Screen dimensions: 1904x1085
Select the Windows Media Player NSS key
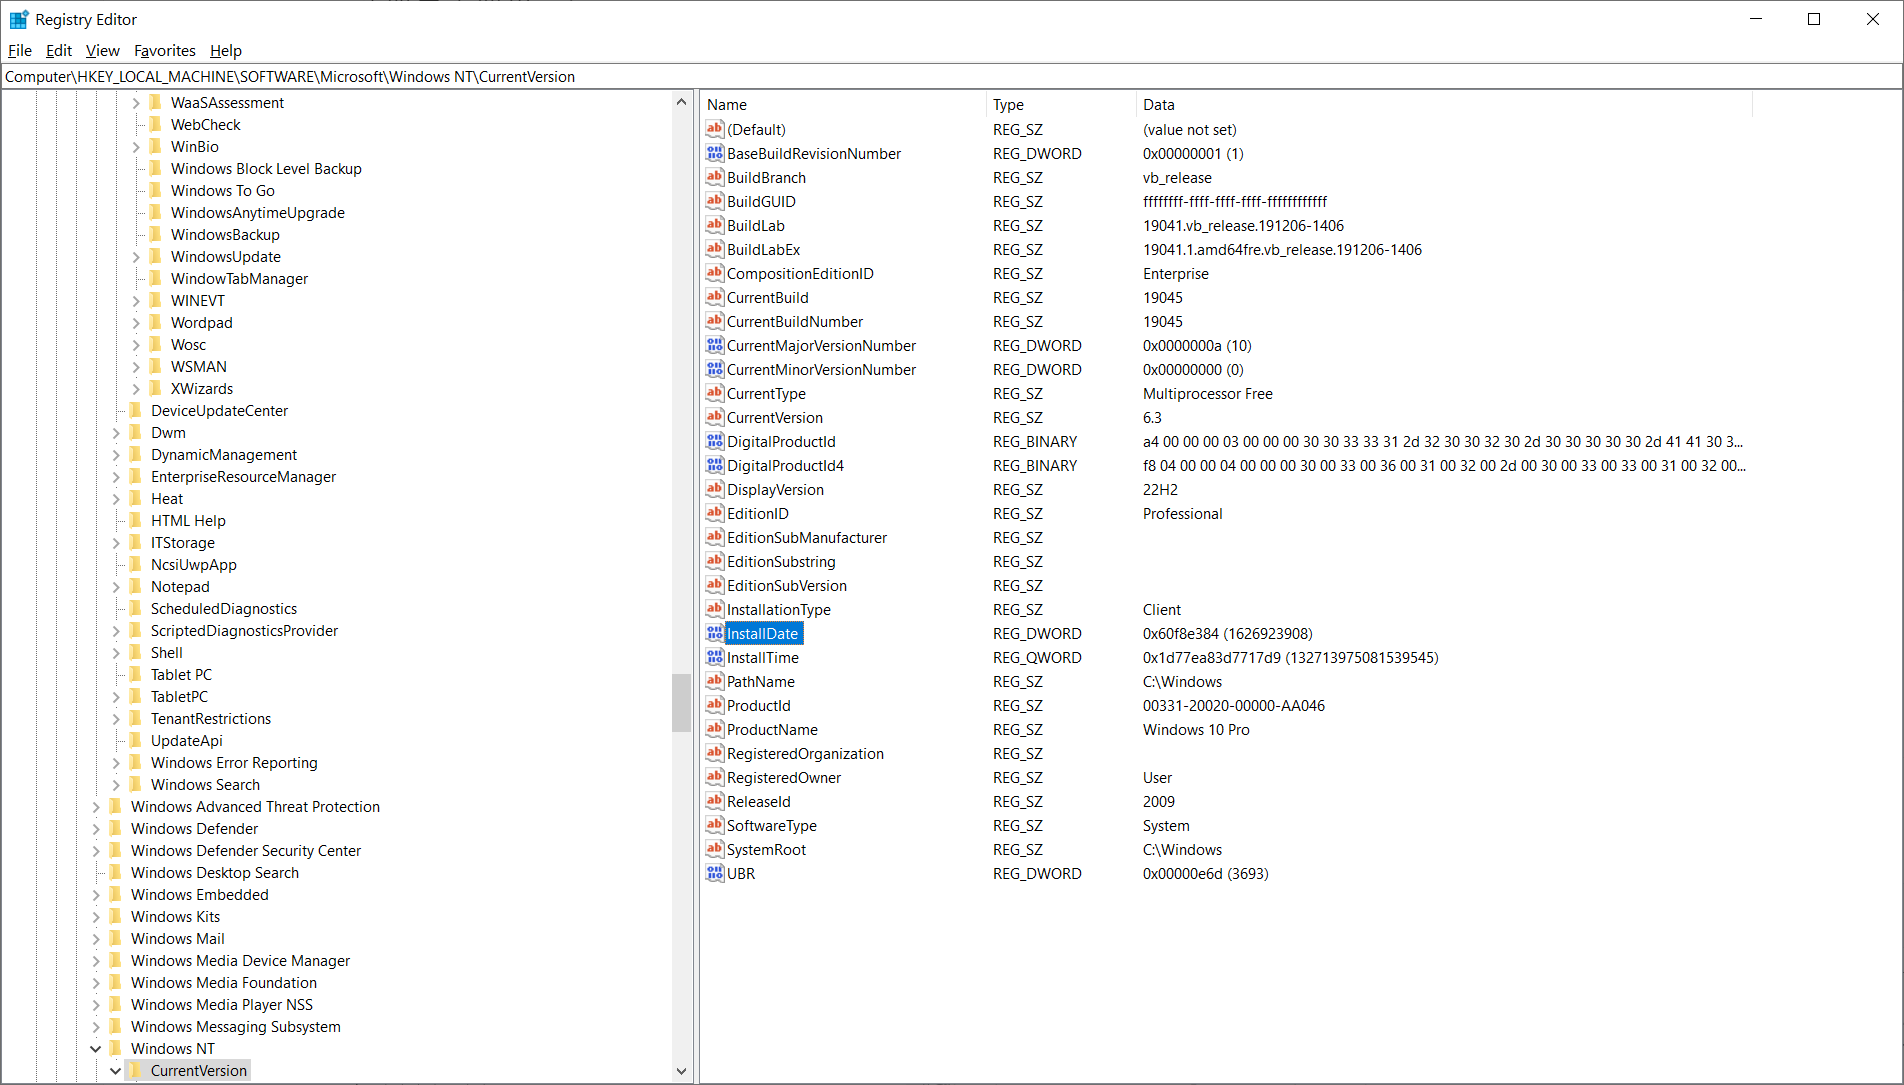[x=222, y=1004]
